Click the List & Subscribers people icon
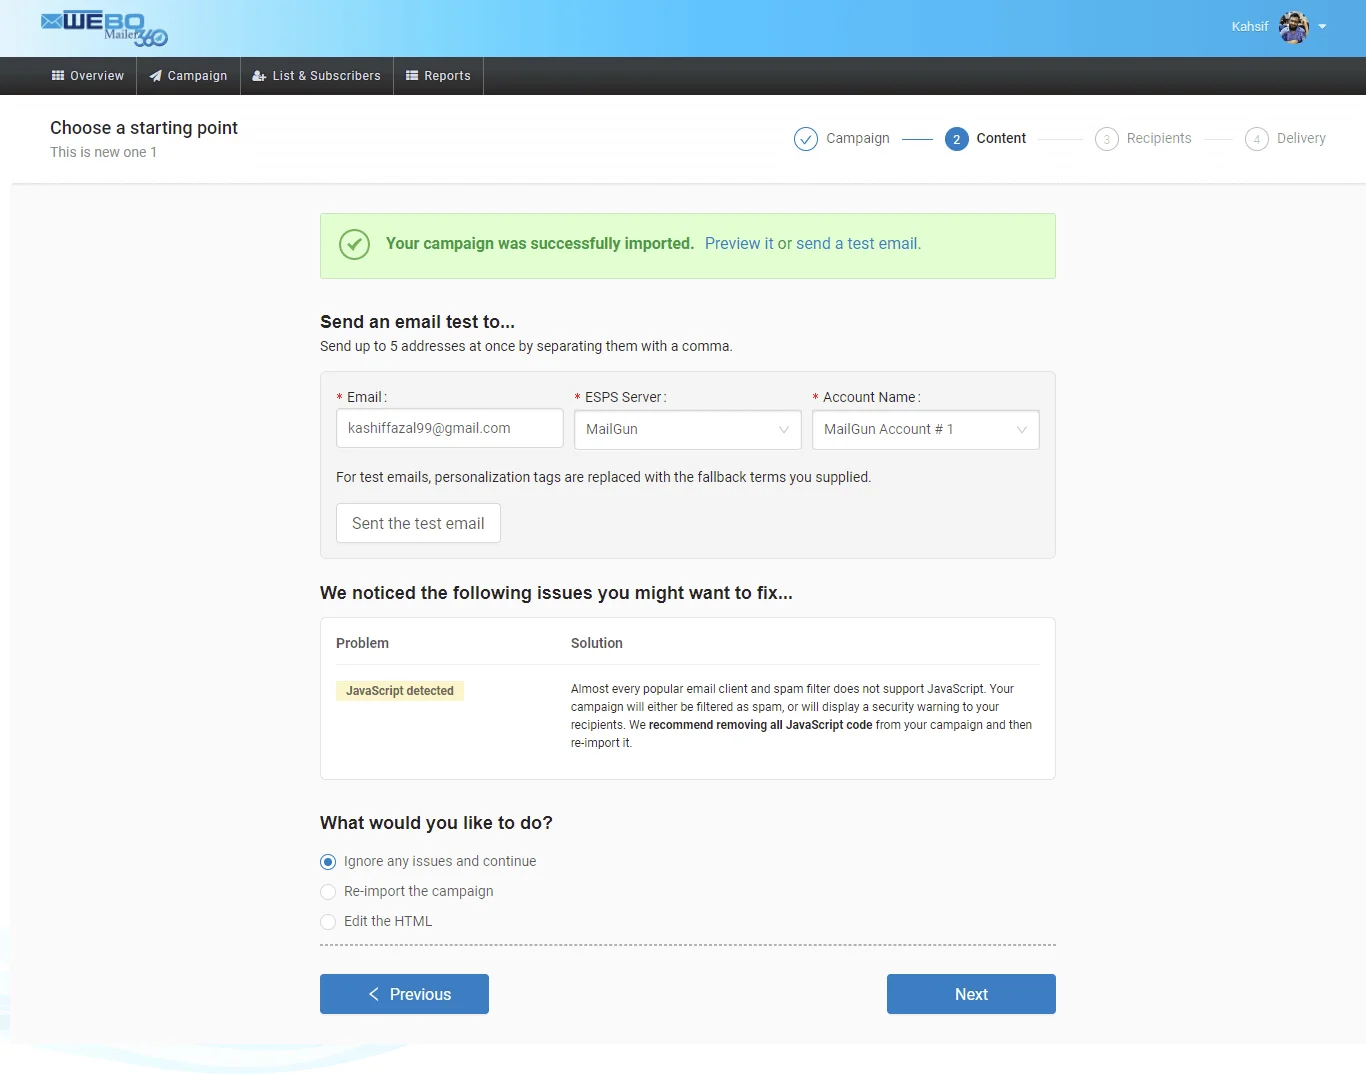The height and width of the screenshot is (1074, 1366). coord(259,76)
